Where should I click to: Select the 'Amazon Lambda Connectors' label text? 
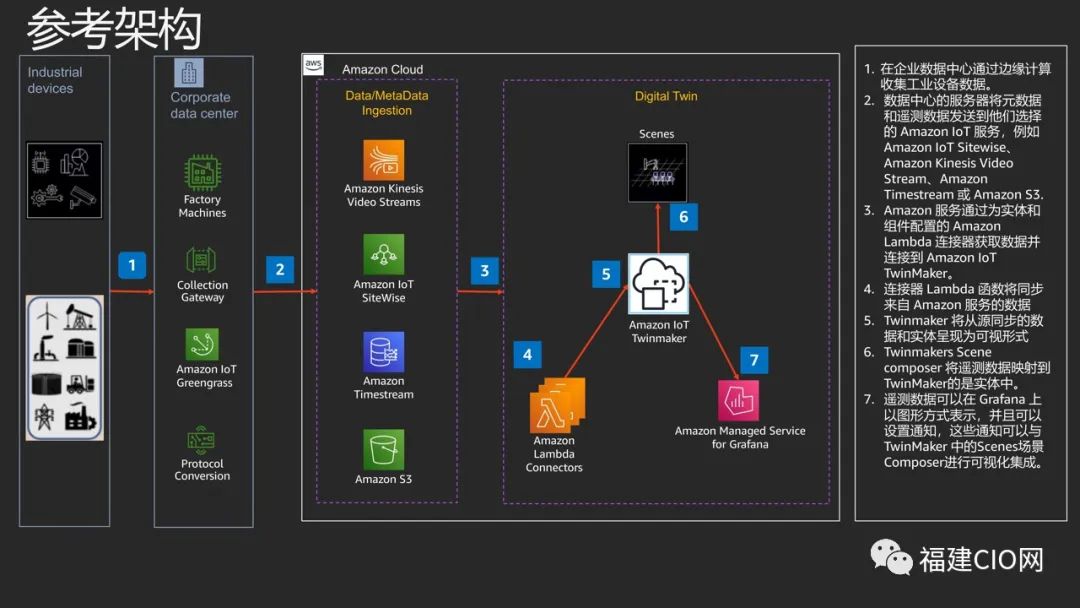pos(554,454)
